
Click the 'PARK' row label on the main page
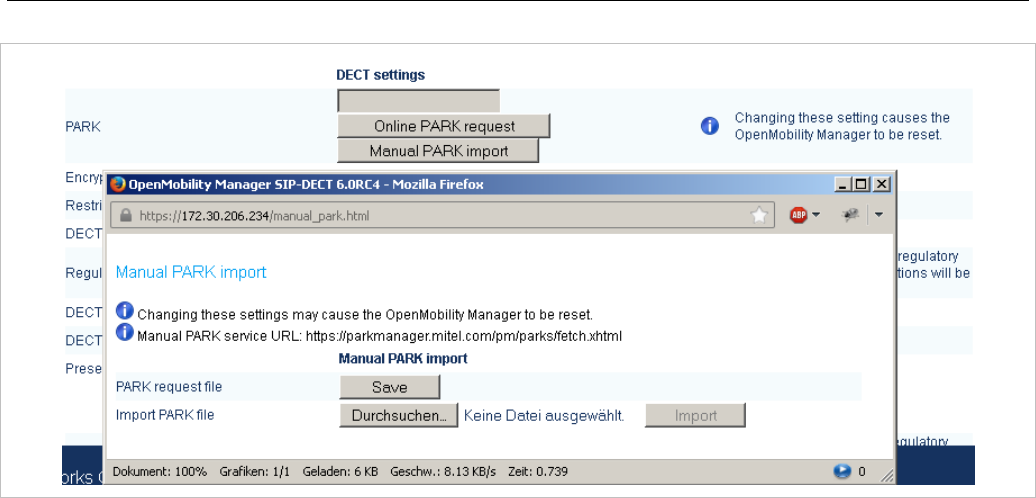83,126
